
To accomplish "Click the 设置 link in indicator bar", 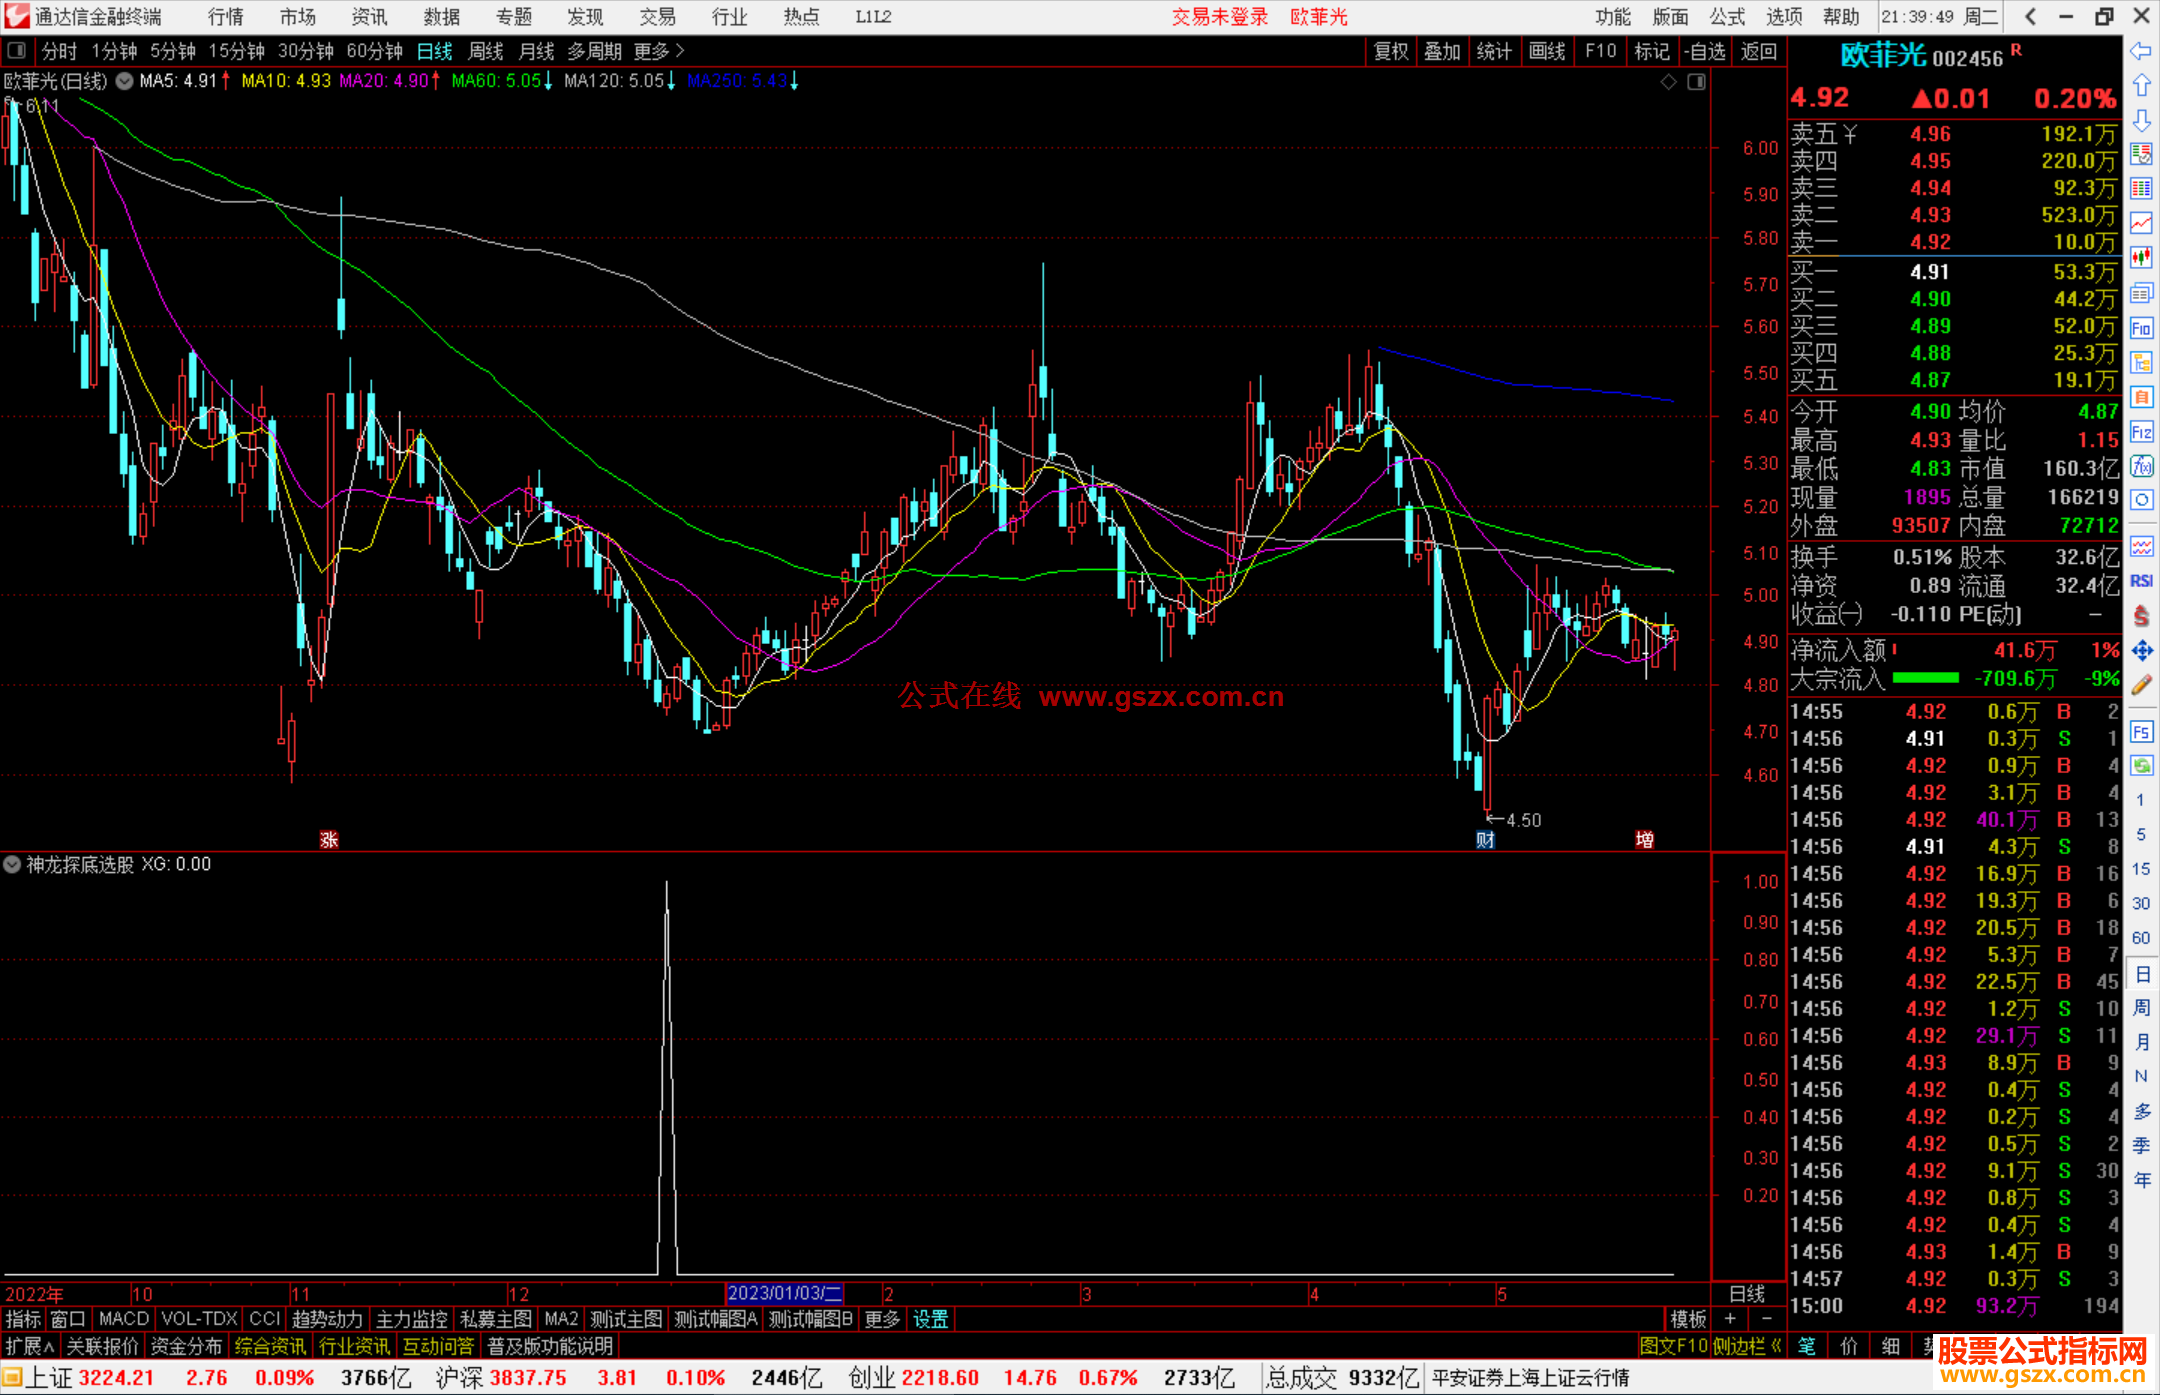I will pos(930,1319).
